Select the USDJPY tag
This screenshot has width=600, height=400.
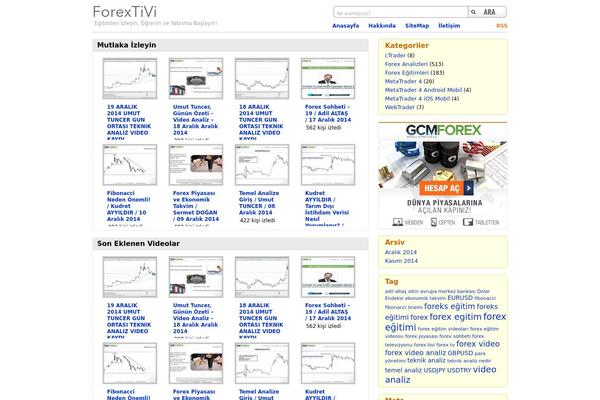click(x=434, y=371)
